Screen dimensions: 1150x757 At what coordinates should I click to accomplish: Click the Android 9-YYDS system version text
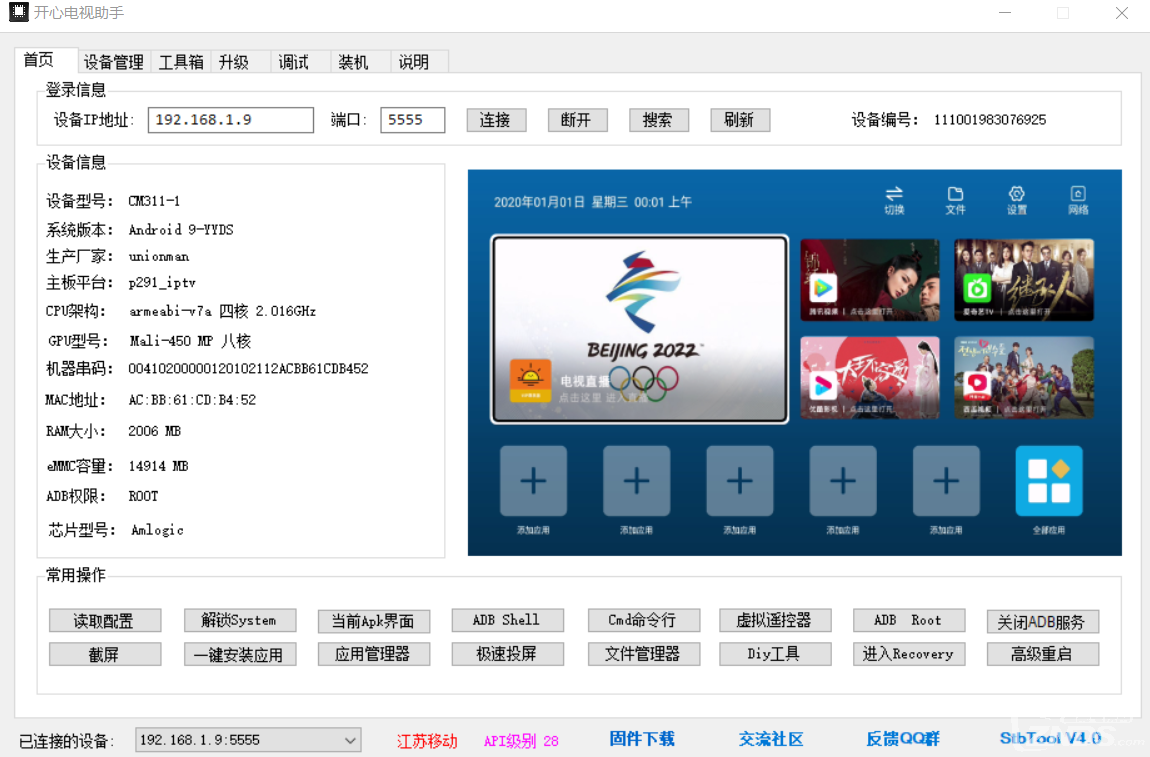(180, 230)
